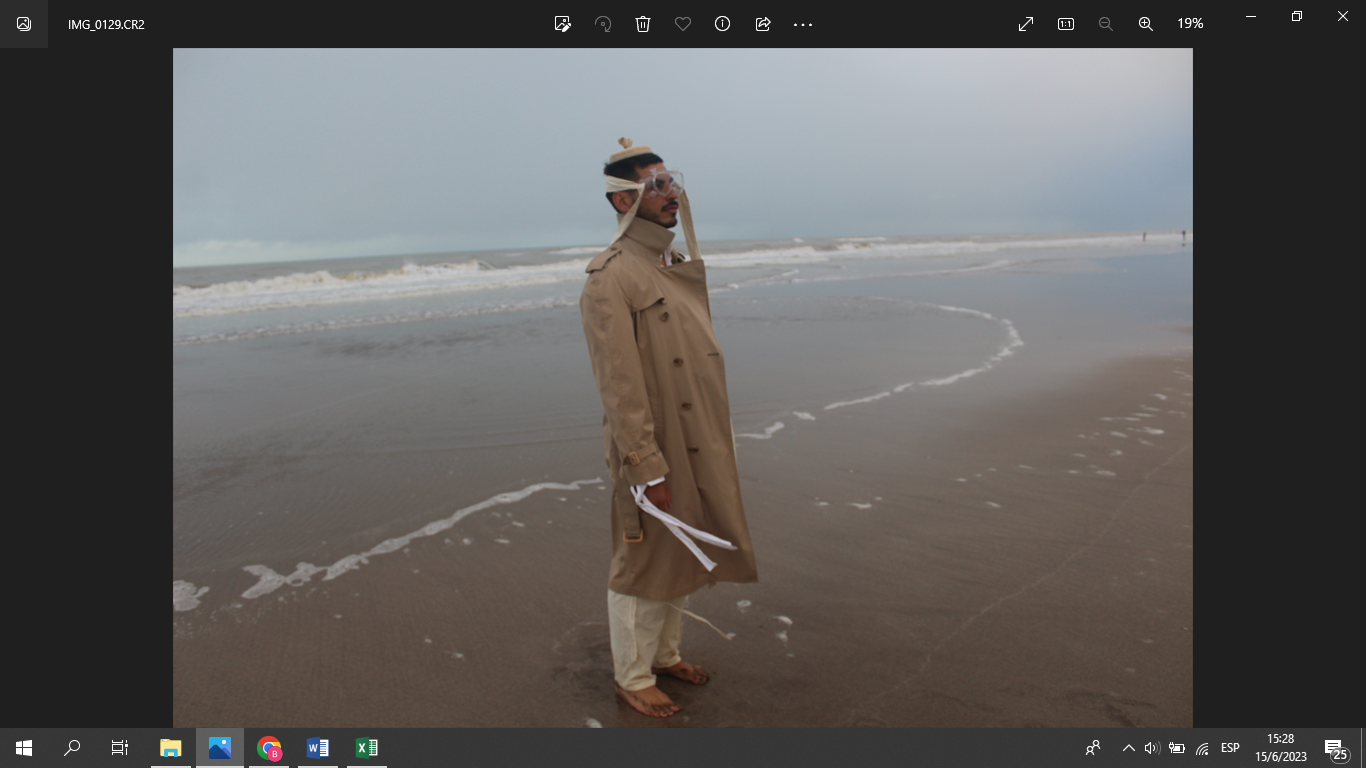Open volume control speaker icon
Viewport: 1366px width, 768px height.
point(1151,748)
